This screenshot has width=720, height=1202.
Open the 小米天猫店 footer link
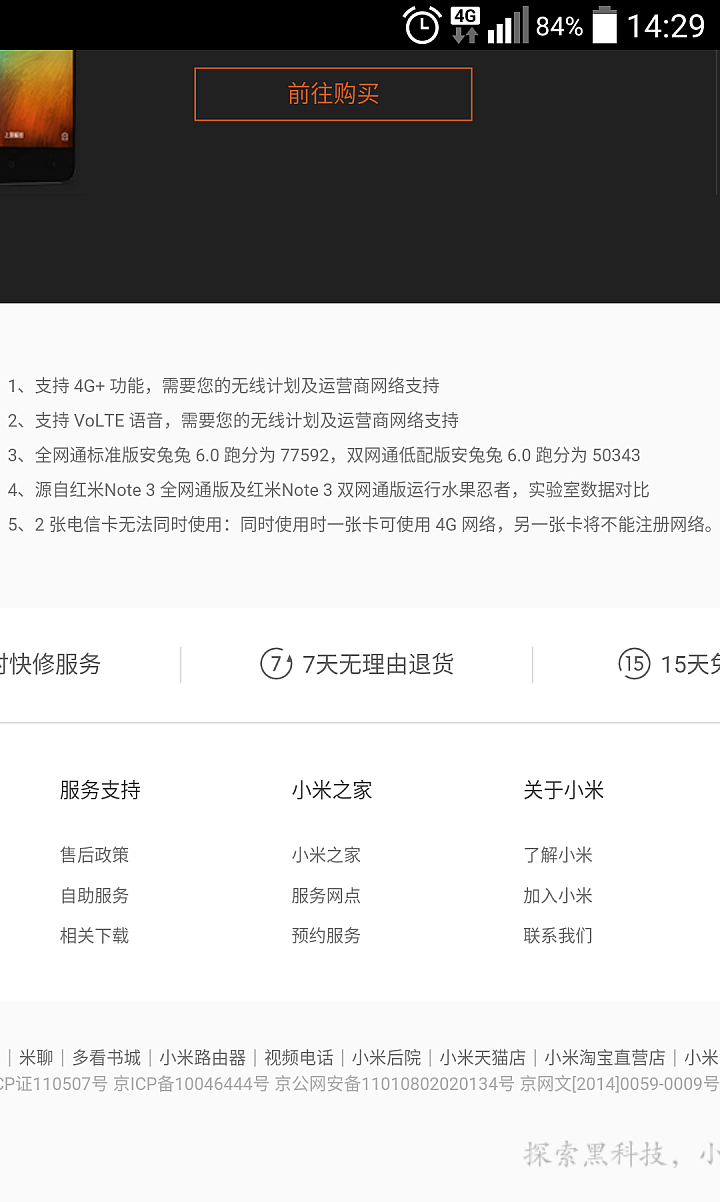pyautogui.click(x=482, y=1057)
